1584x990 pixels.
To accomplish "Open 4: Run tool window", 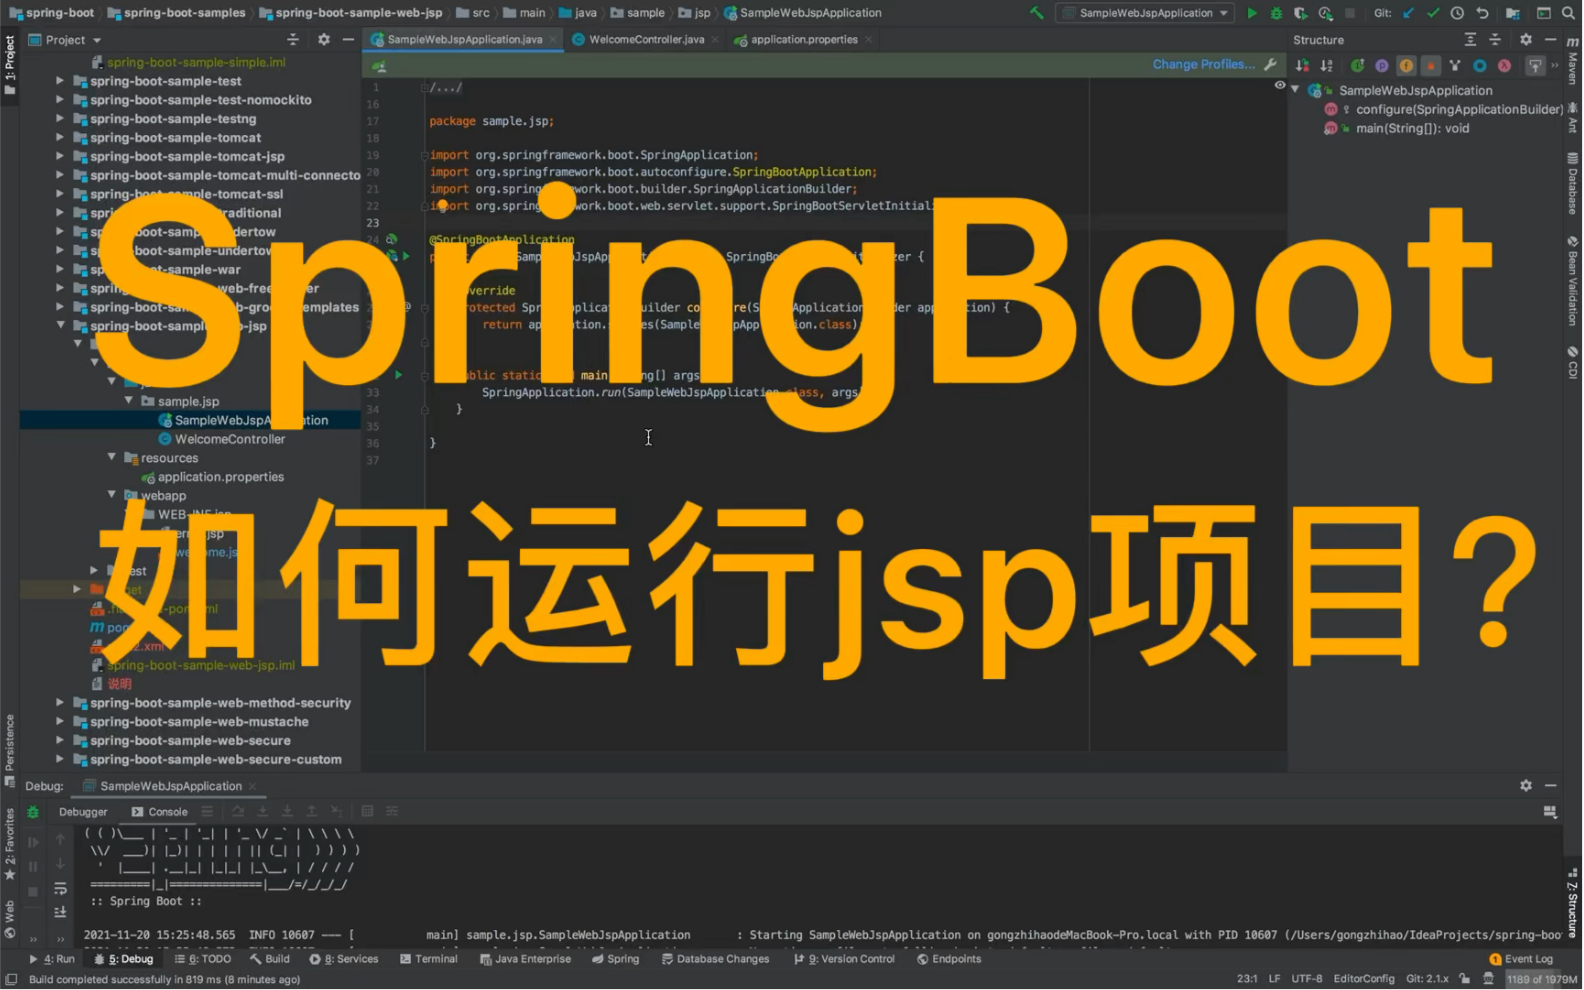I will [x=52, y=959].
